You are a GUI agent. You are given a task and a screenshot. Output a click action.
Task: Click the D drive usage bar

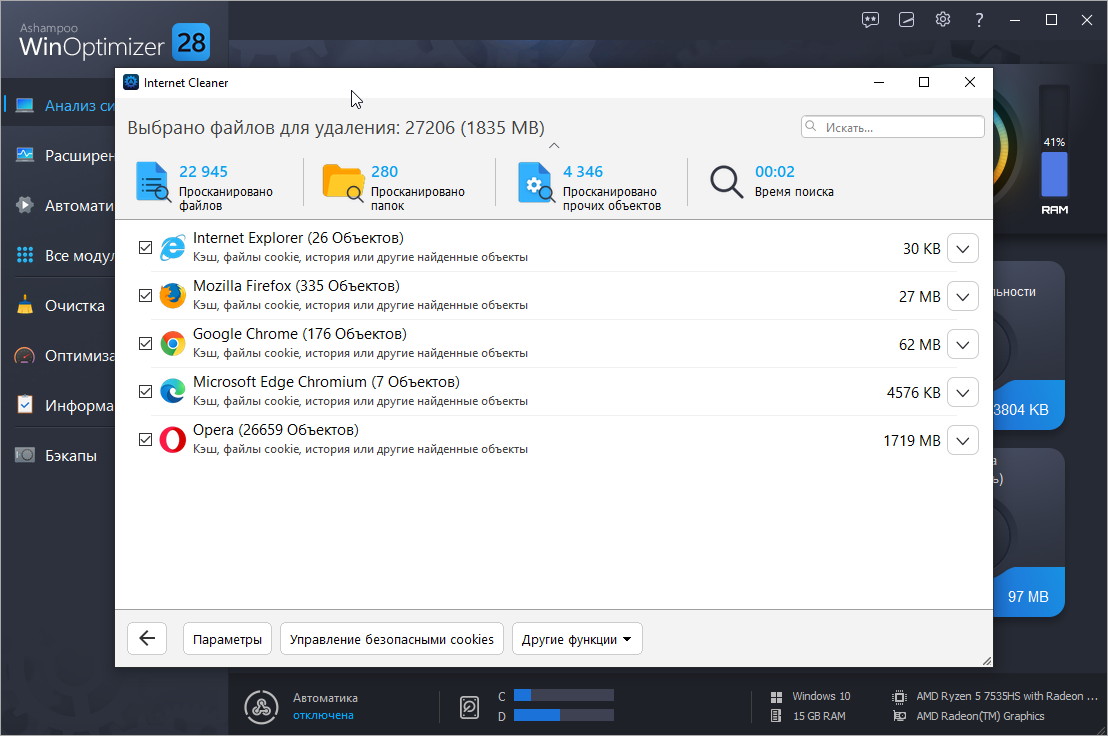click(x=564, y=716)
